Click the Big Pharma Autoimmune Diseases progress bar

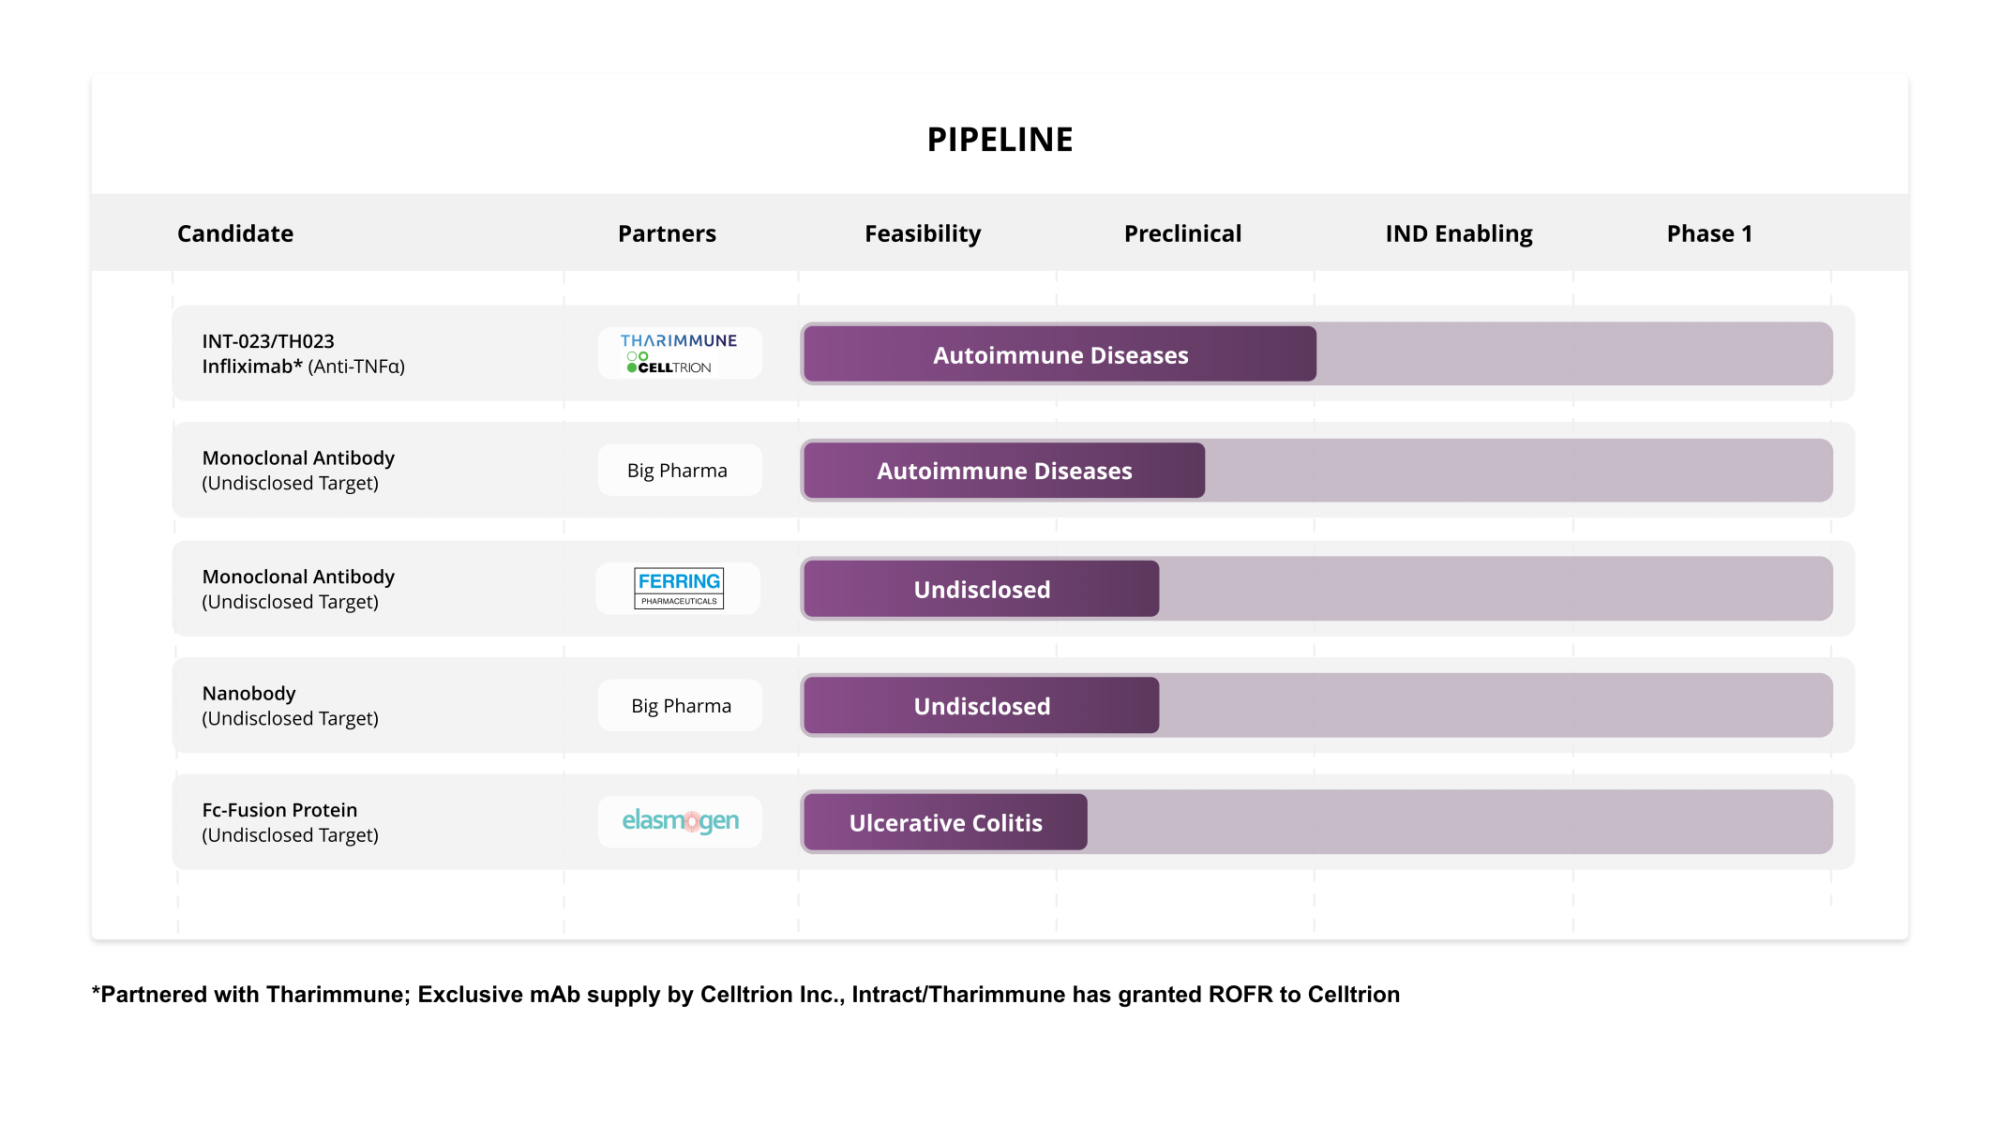point(1004,470)
